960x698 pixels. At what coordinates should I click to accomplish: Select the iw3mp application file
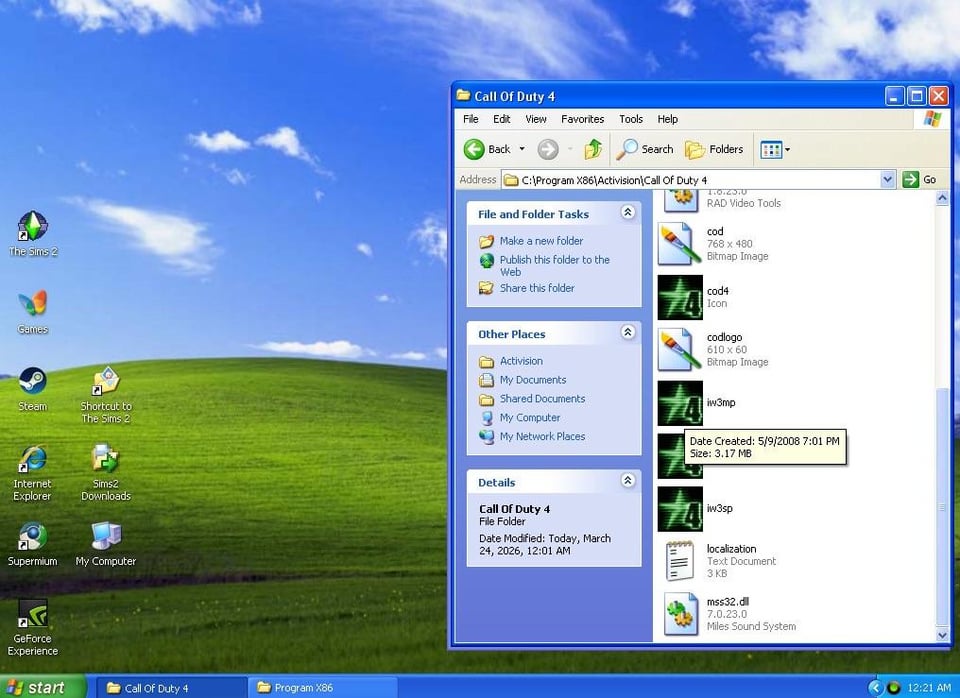point(680,403)
